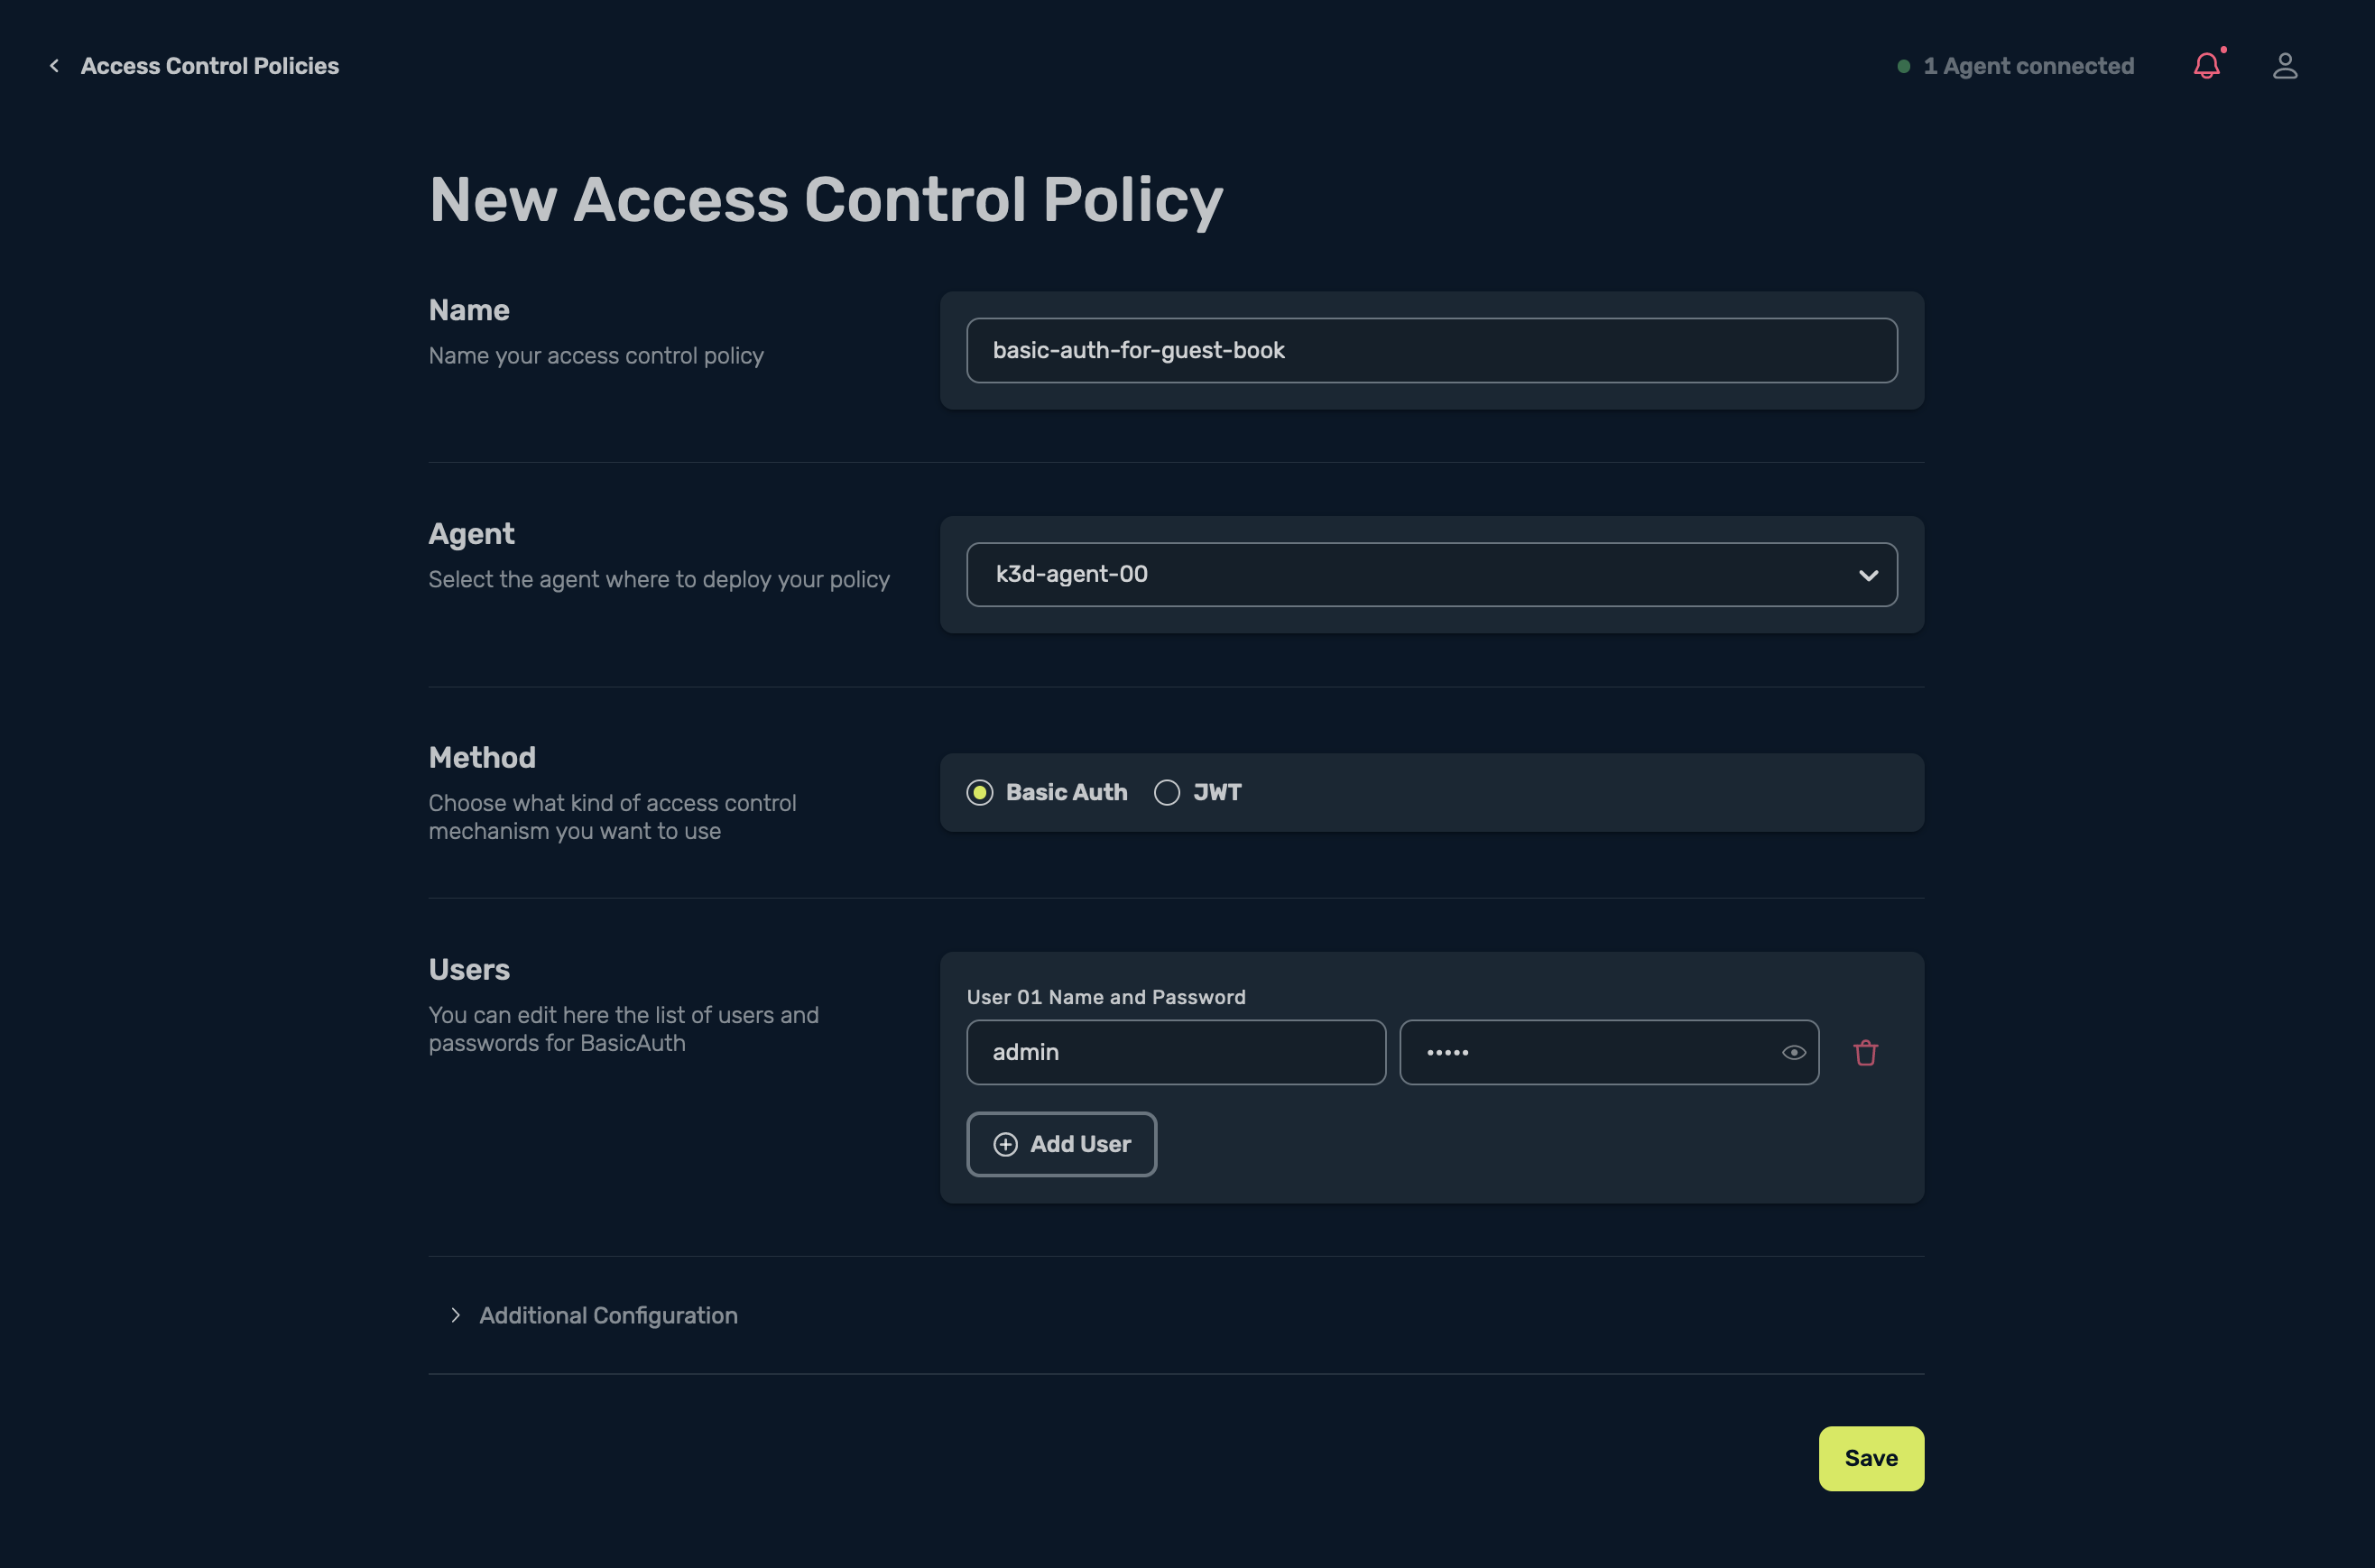The height and width of the screenshot is (1568, 2375).
Task: Go back to Access Control Policies
Action: [210, 66]
